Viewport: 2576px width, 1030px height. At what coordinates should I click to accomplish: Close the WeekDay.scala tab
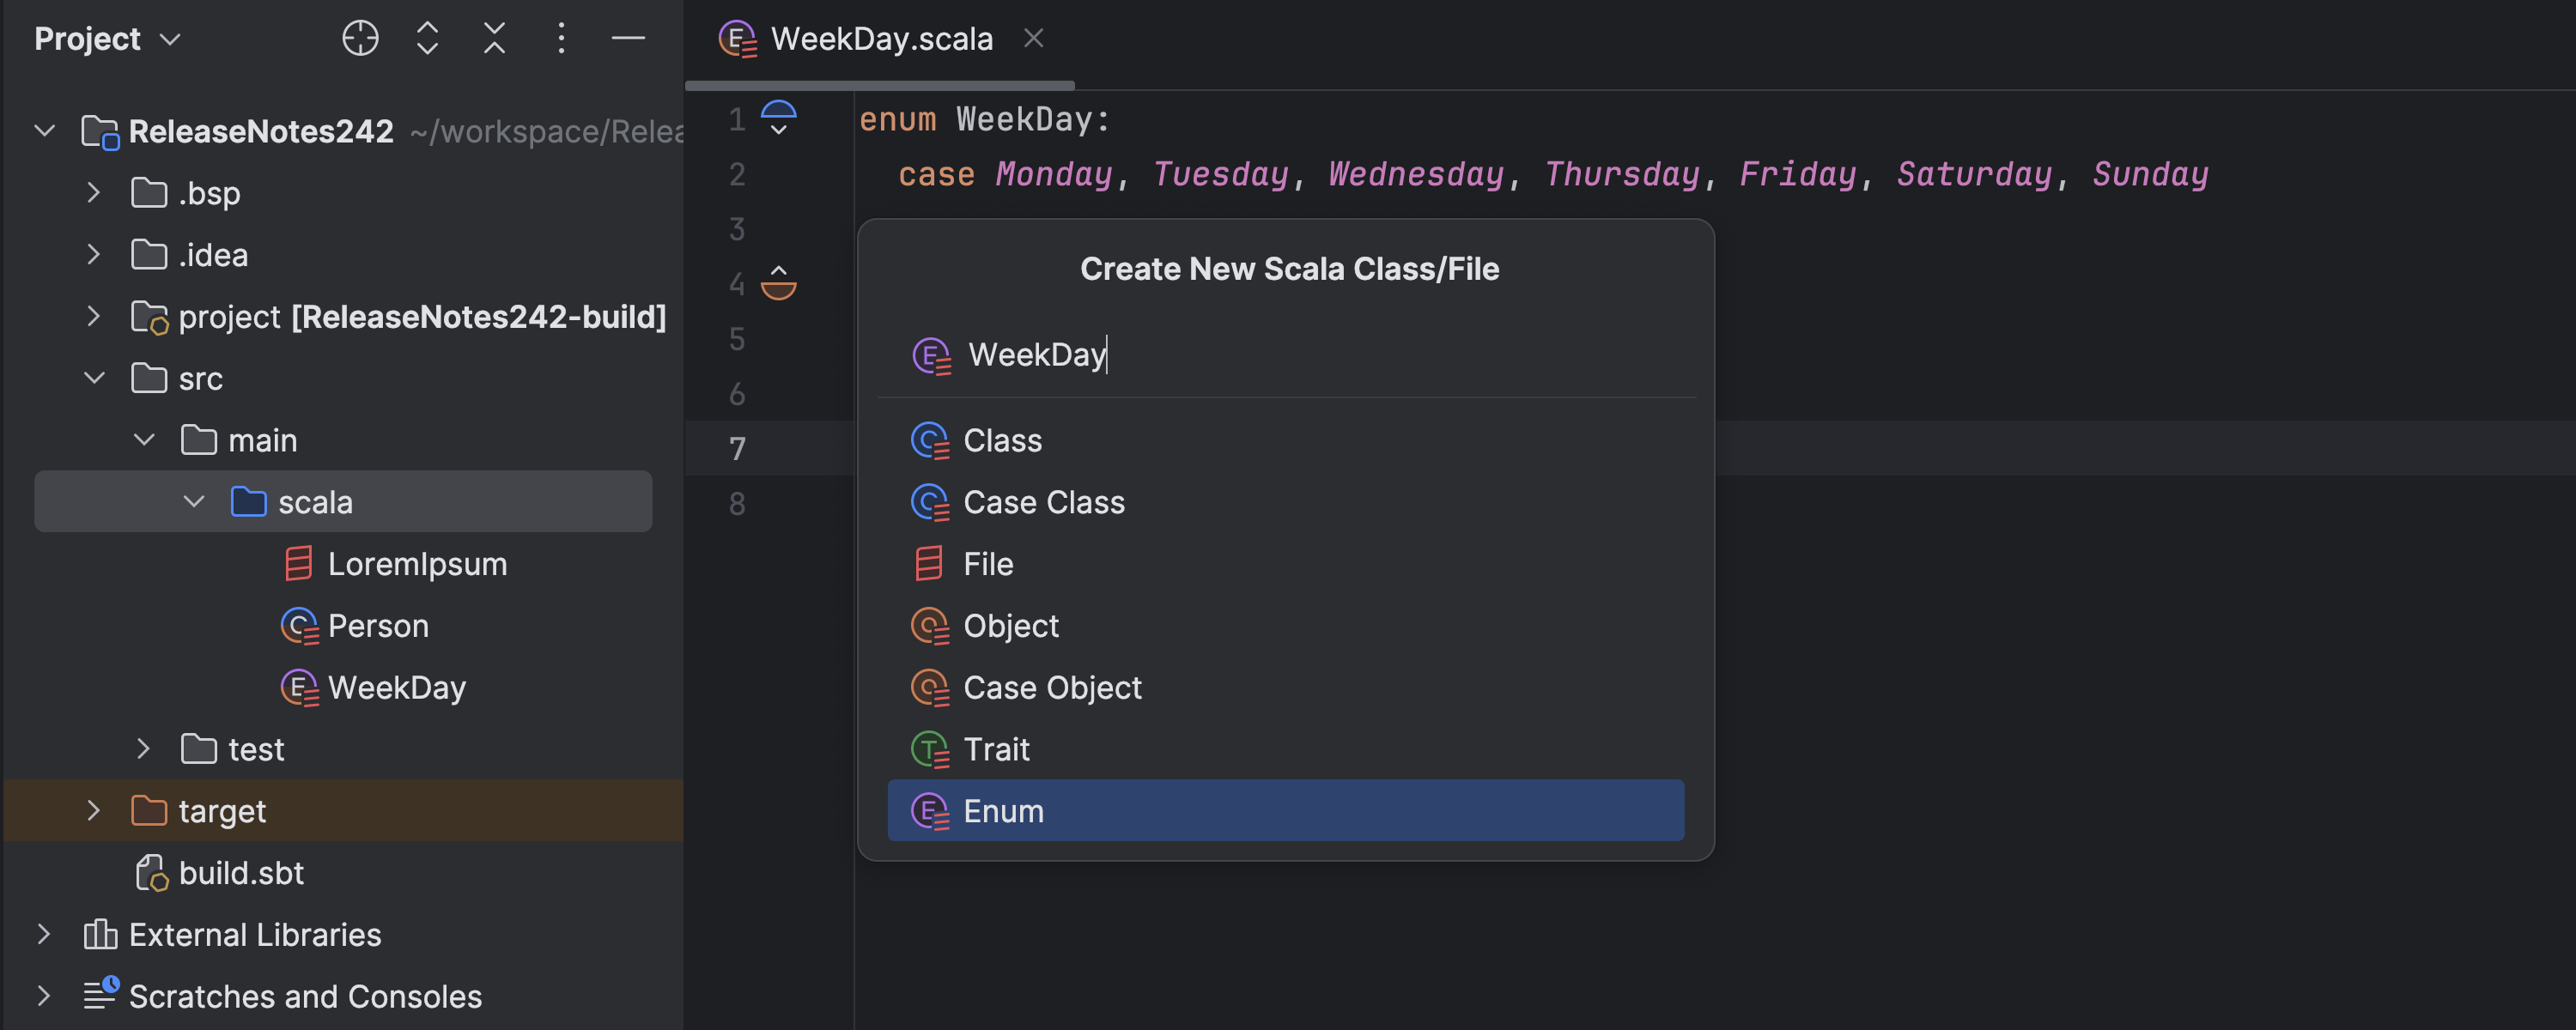tap(1033, 38)
